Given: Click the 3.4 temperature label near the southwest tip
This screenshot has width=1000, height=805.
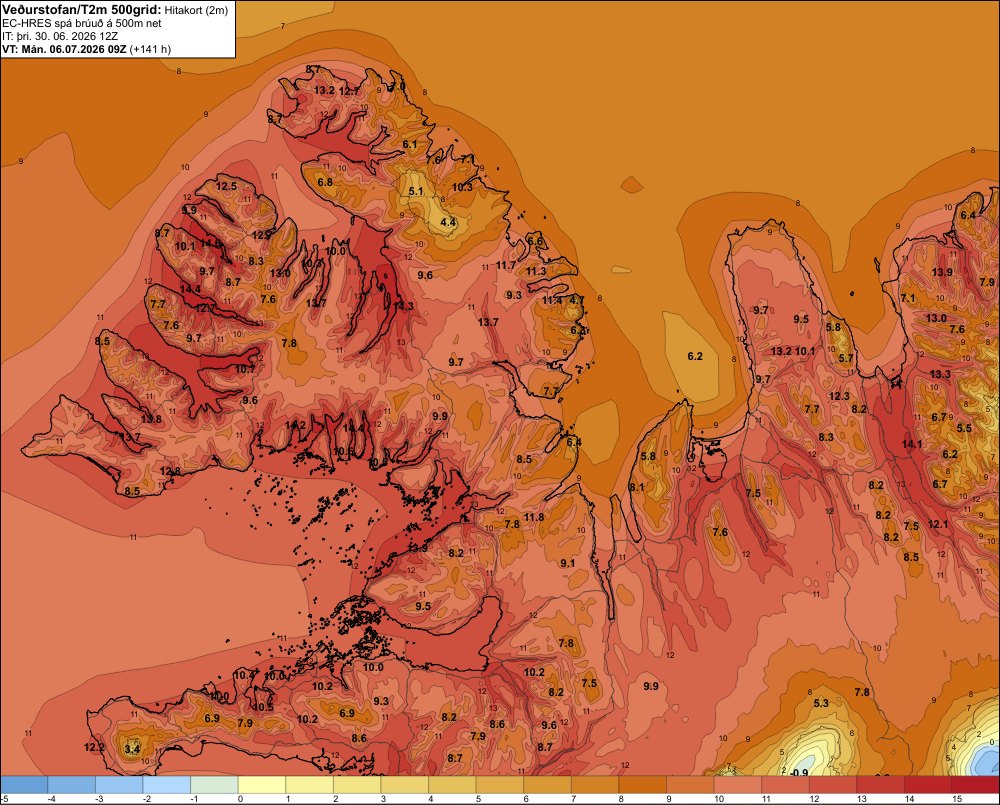Looking at the screenshot, I should (x=132, y=749).
